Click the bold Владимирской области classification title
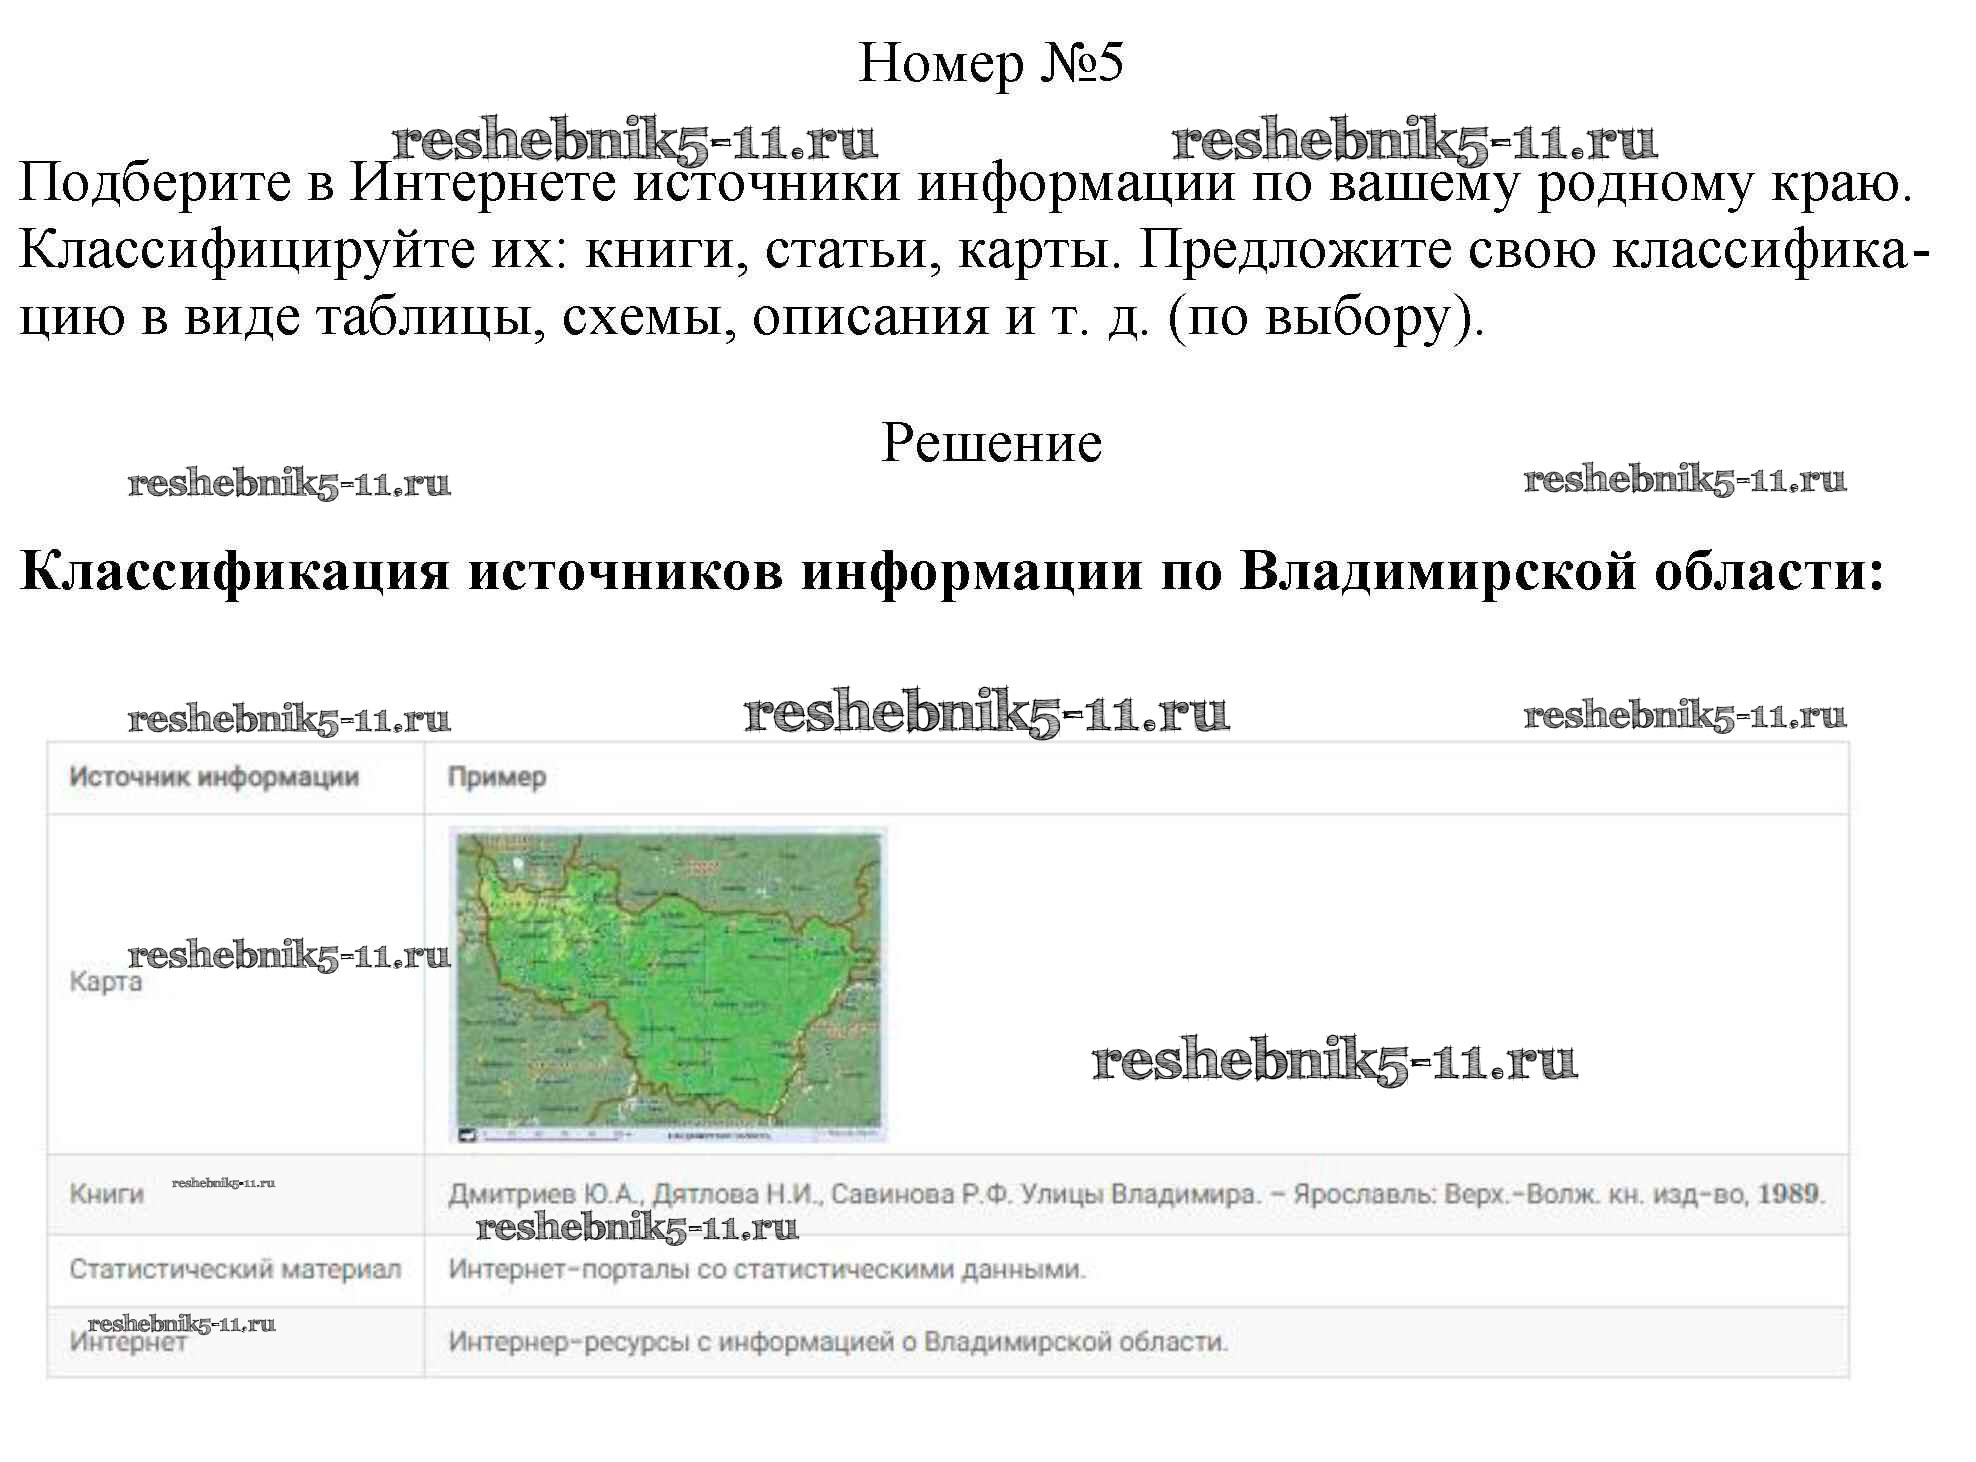The width and height of the screenshot is (1976, 1462). tap(951, 572)
